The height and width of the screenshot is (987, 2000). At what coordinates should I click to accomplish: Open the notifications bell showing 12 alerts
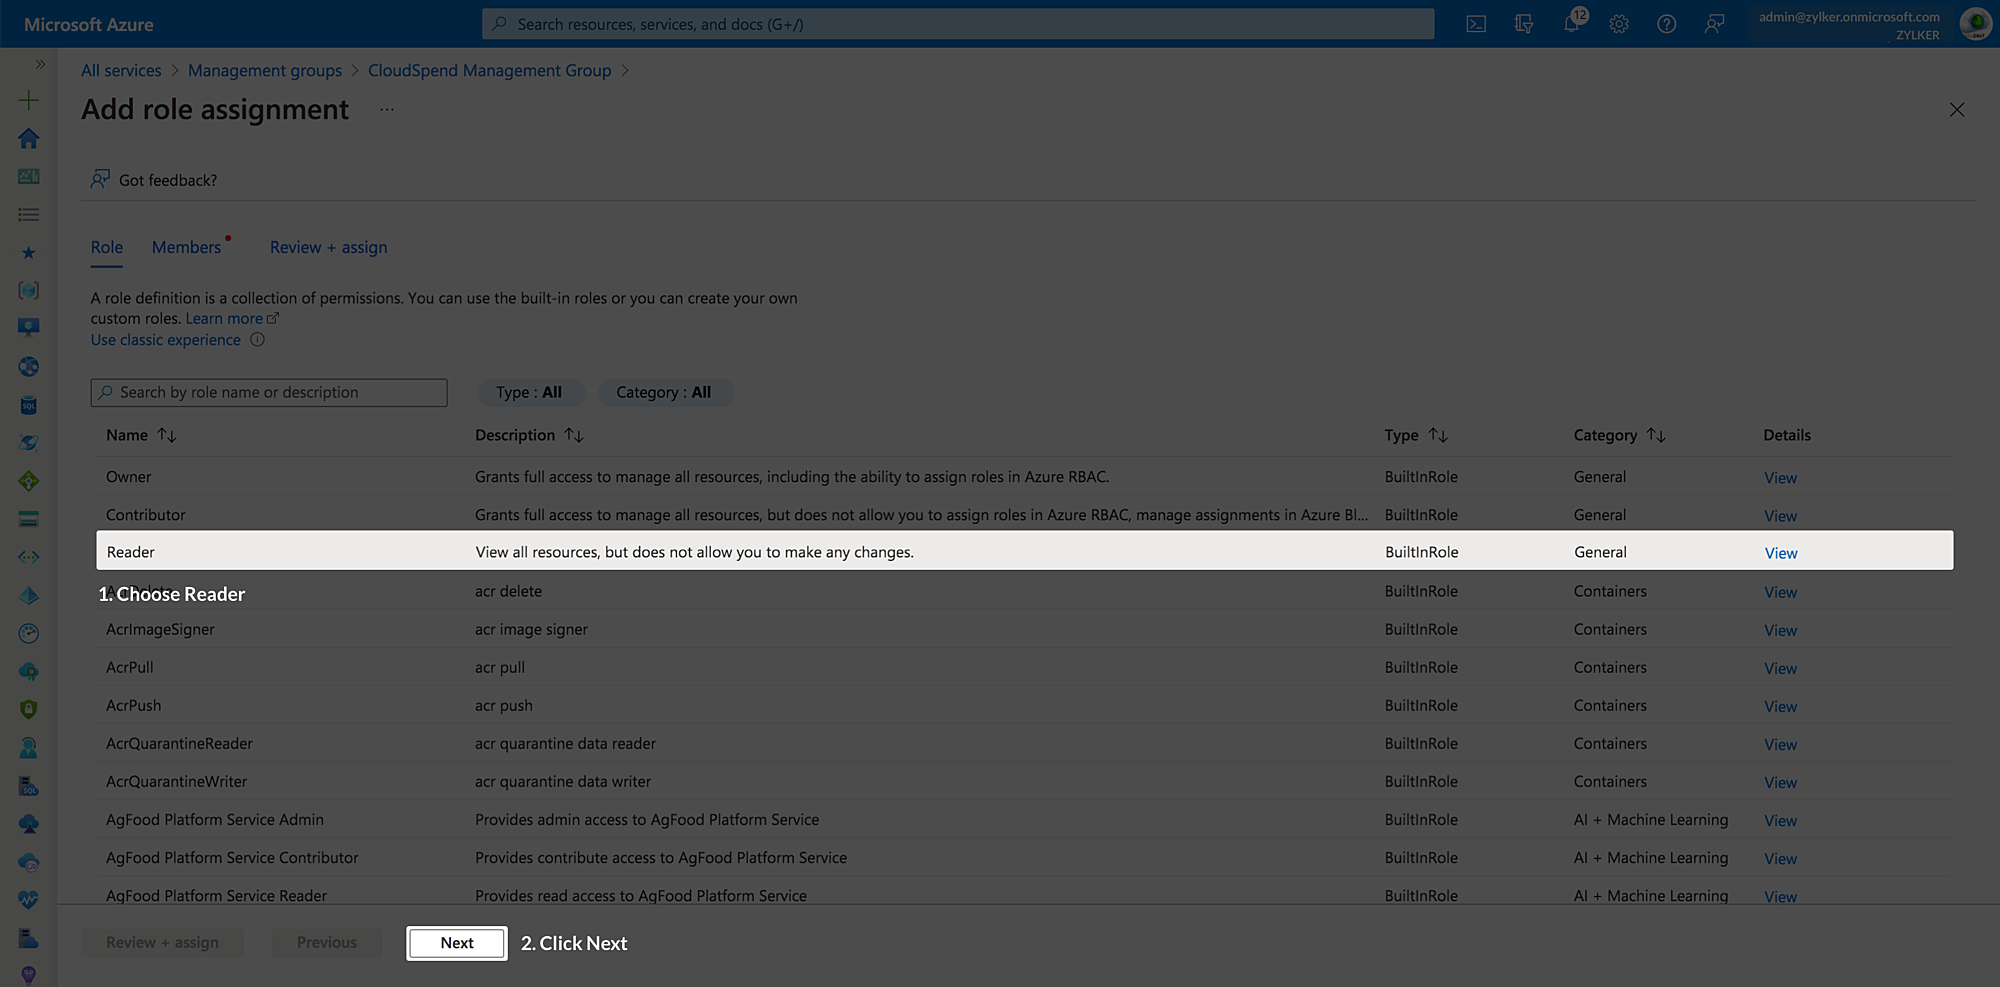click(x=1571, y=23)
